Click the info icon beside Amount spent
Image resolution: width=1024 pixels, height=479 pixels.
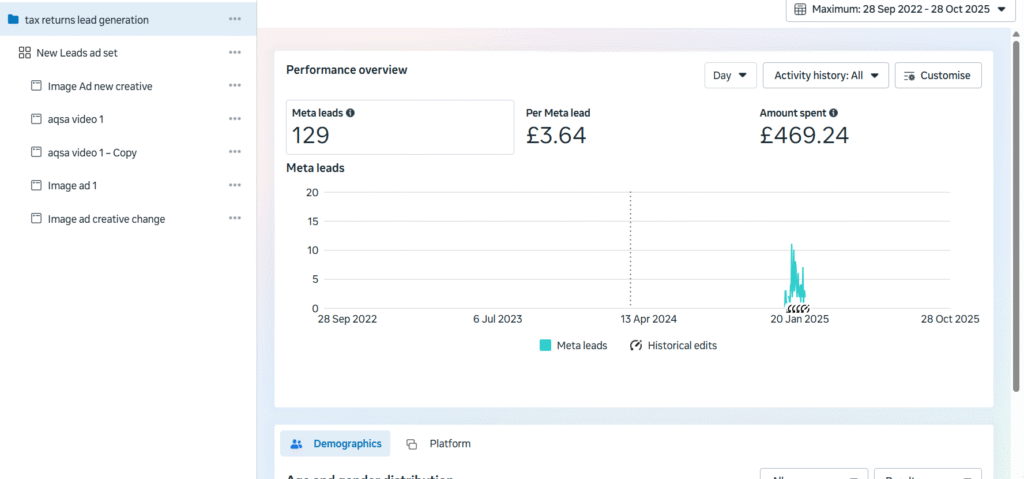click(833, 113)
